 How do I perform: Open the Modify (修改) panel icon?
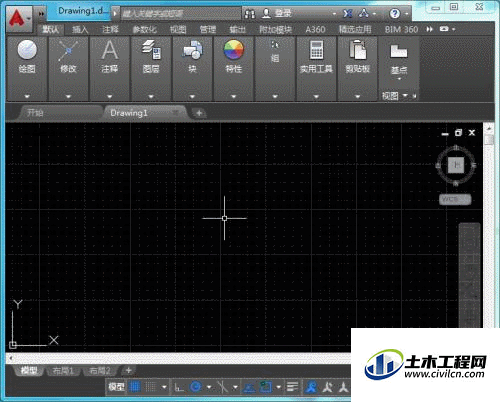(x=68, y=51)
